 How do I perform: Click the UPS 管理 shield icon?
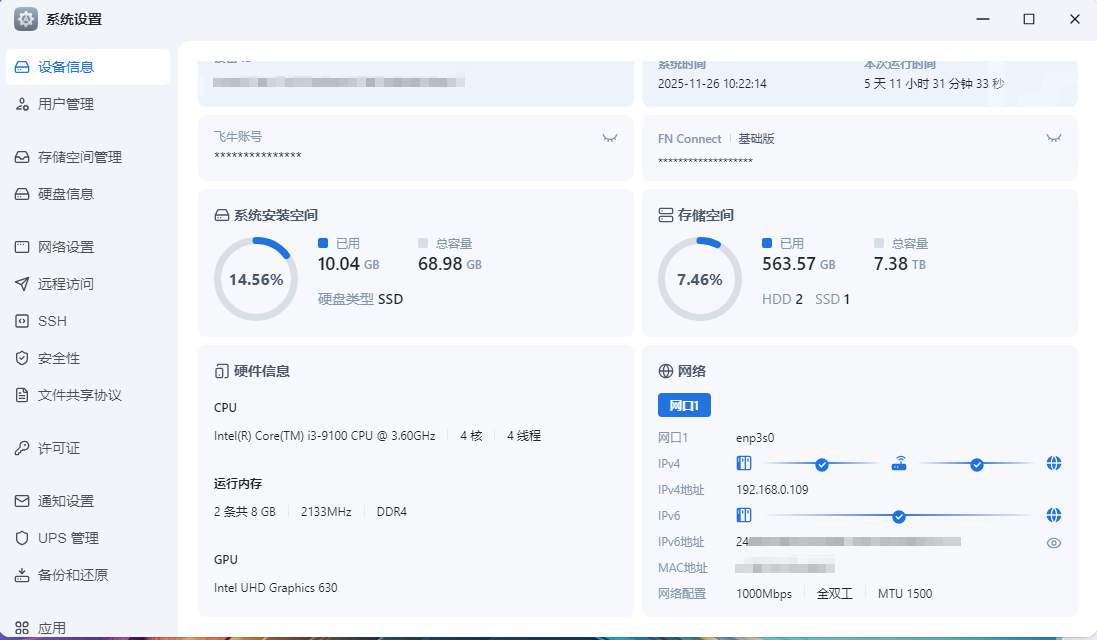coord(22,539)
